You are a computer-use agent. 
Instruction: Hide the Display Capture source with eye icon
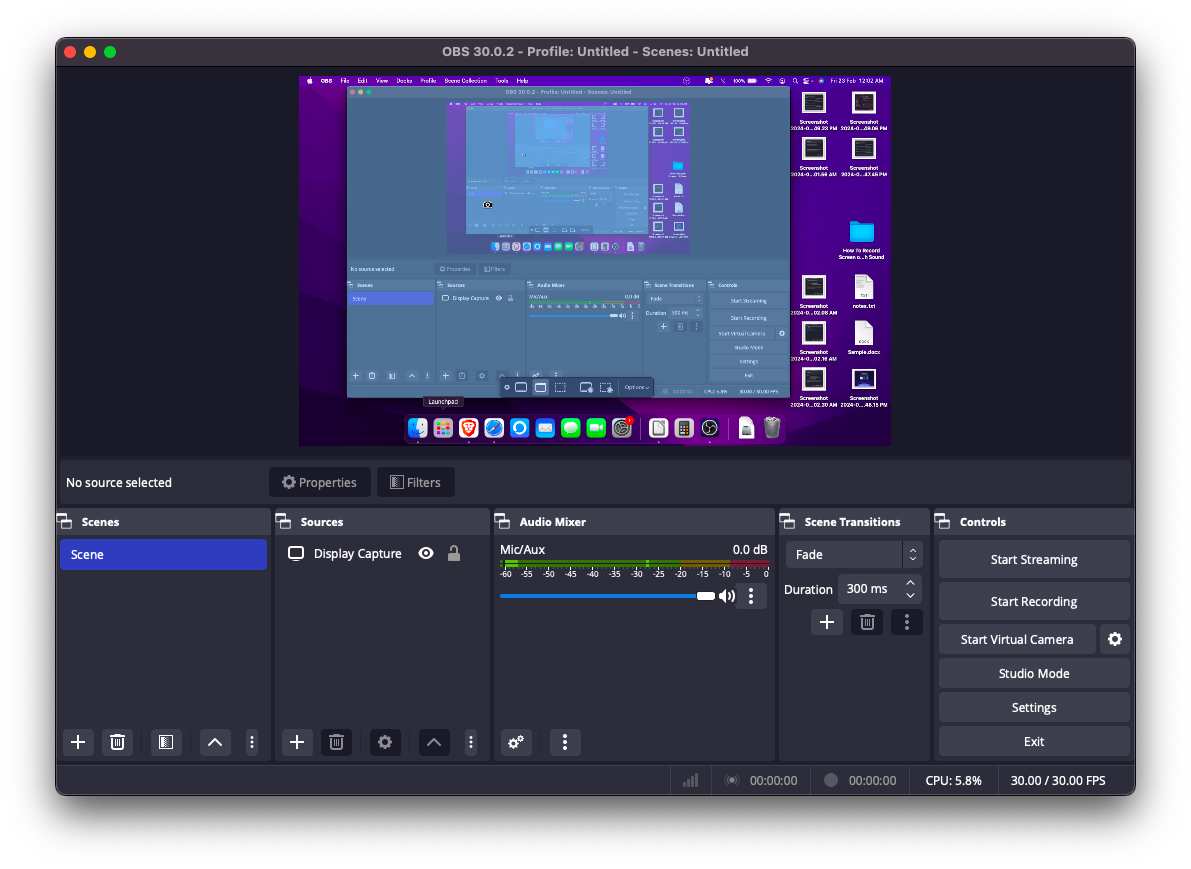tap(426, 554)
